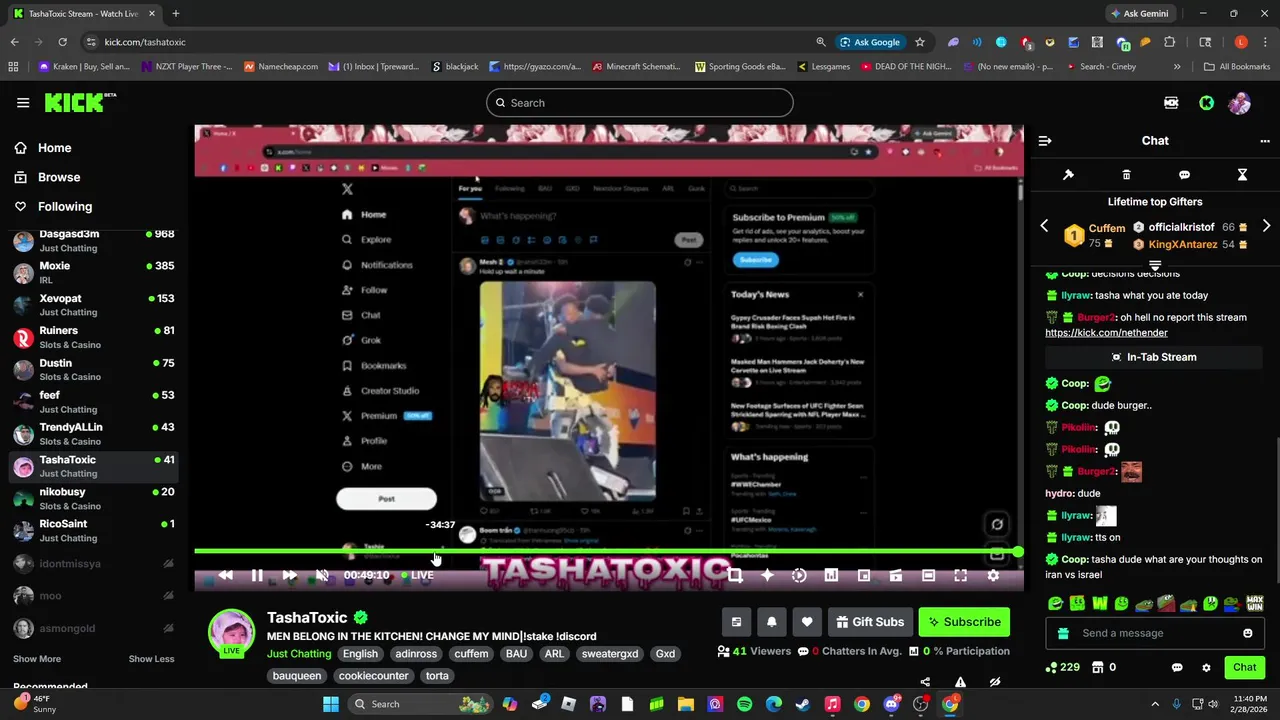Expand bookmarks overflow chevron in browser
The image size is (1280, 720).
point(1177,67)
